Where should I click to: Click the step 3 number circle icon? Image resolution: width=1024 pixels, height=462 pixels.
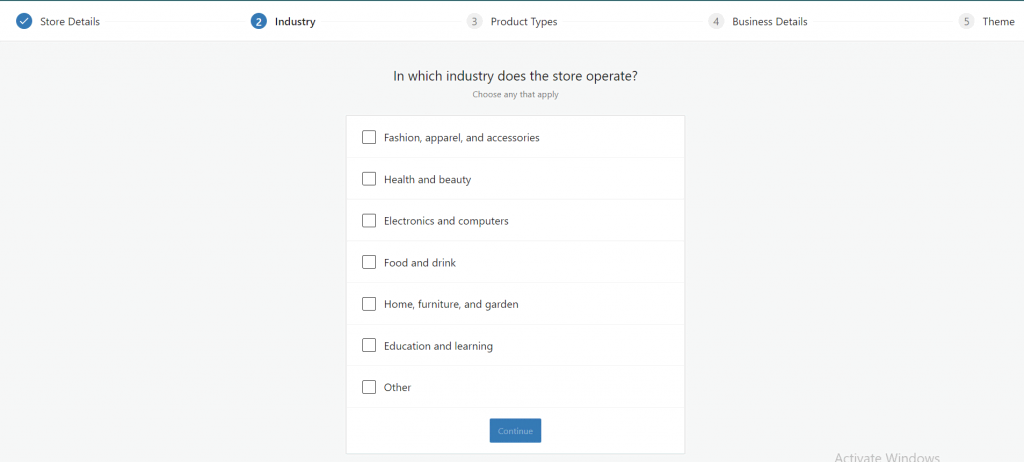pyautogui.click(x=474, y=21)
